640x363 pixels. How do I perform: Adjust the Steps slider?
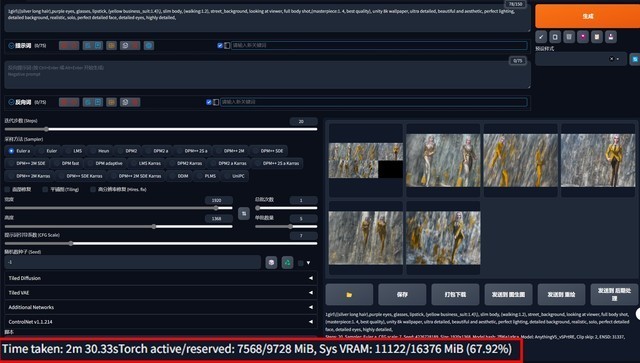click(161, 129)
